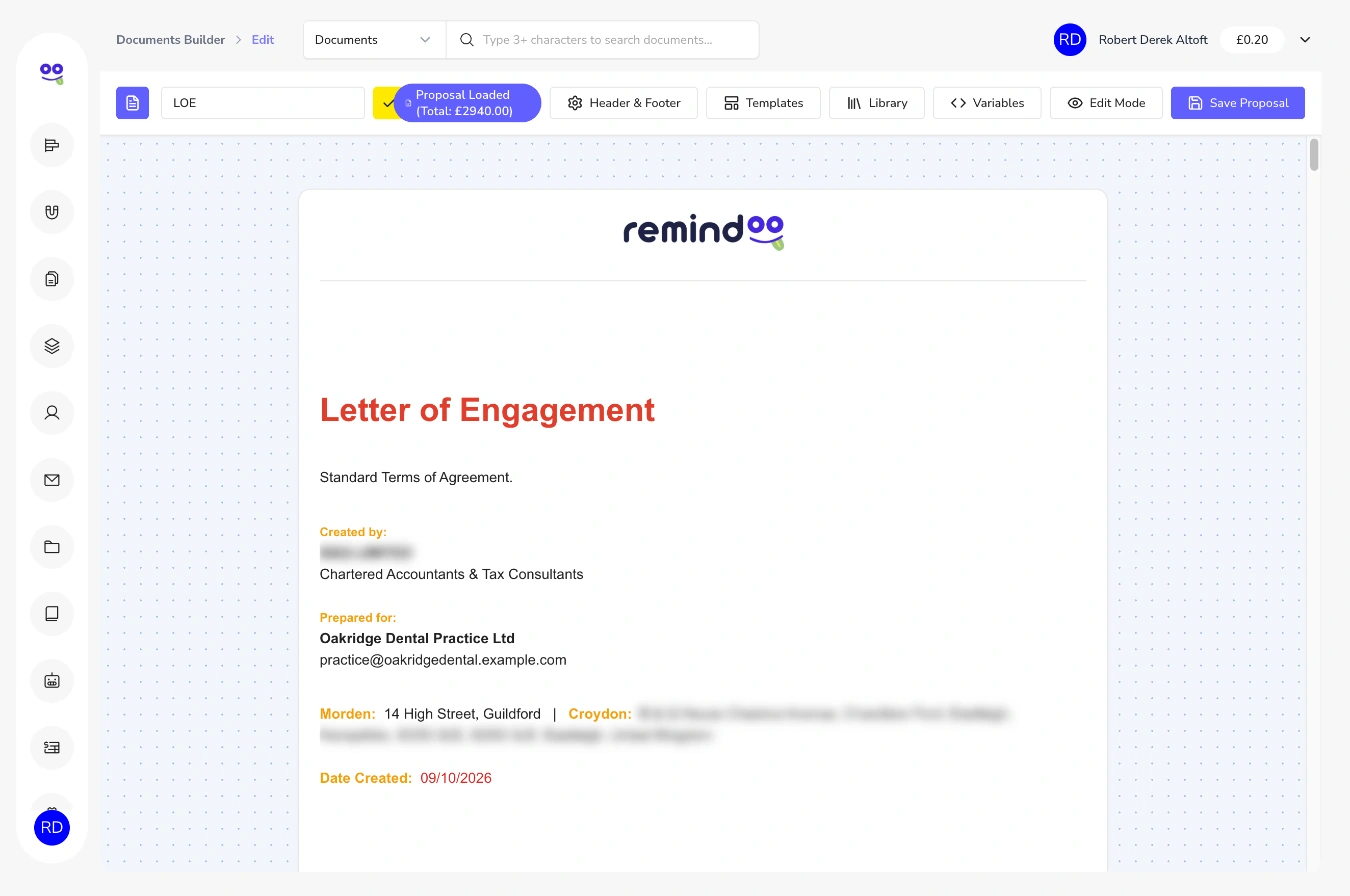This screenshot has height=896, width=1350.
Task: Toggle Edit Mode with eye icon
Action: pos(1106,103)
